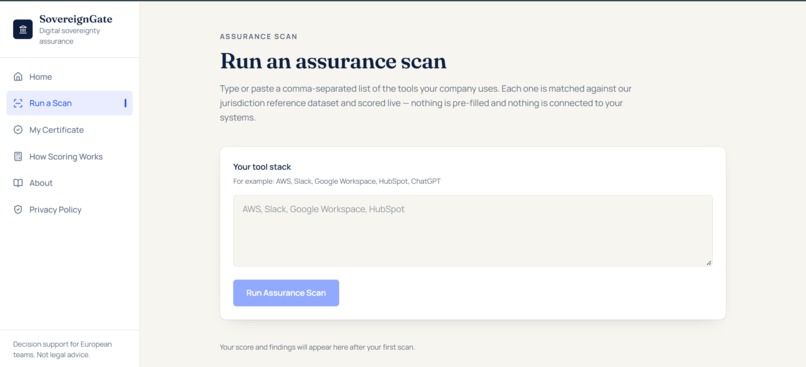Select Run a Scan in sidebar
This screenshot has height=367, width=806.
pyautogui.click(x=69, y=103)
